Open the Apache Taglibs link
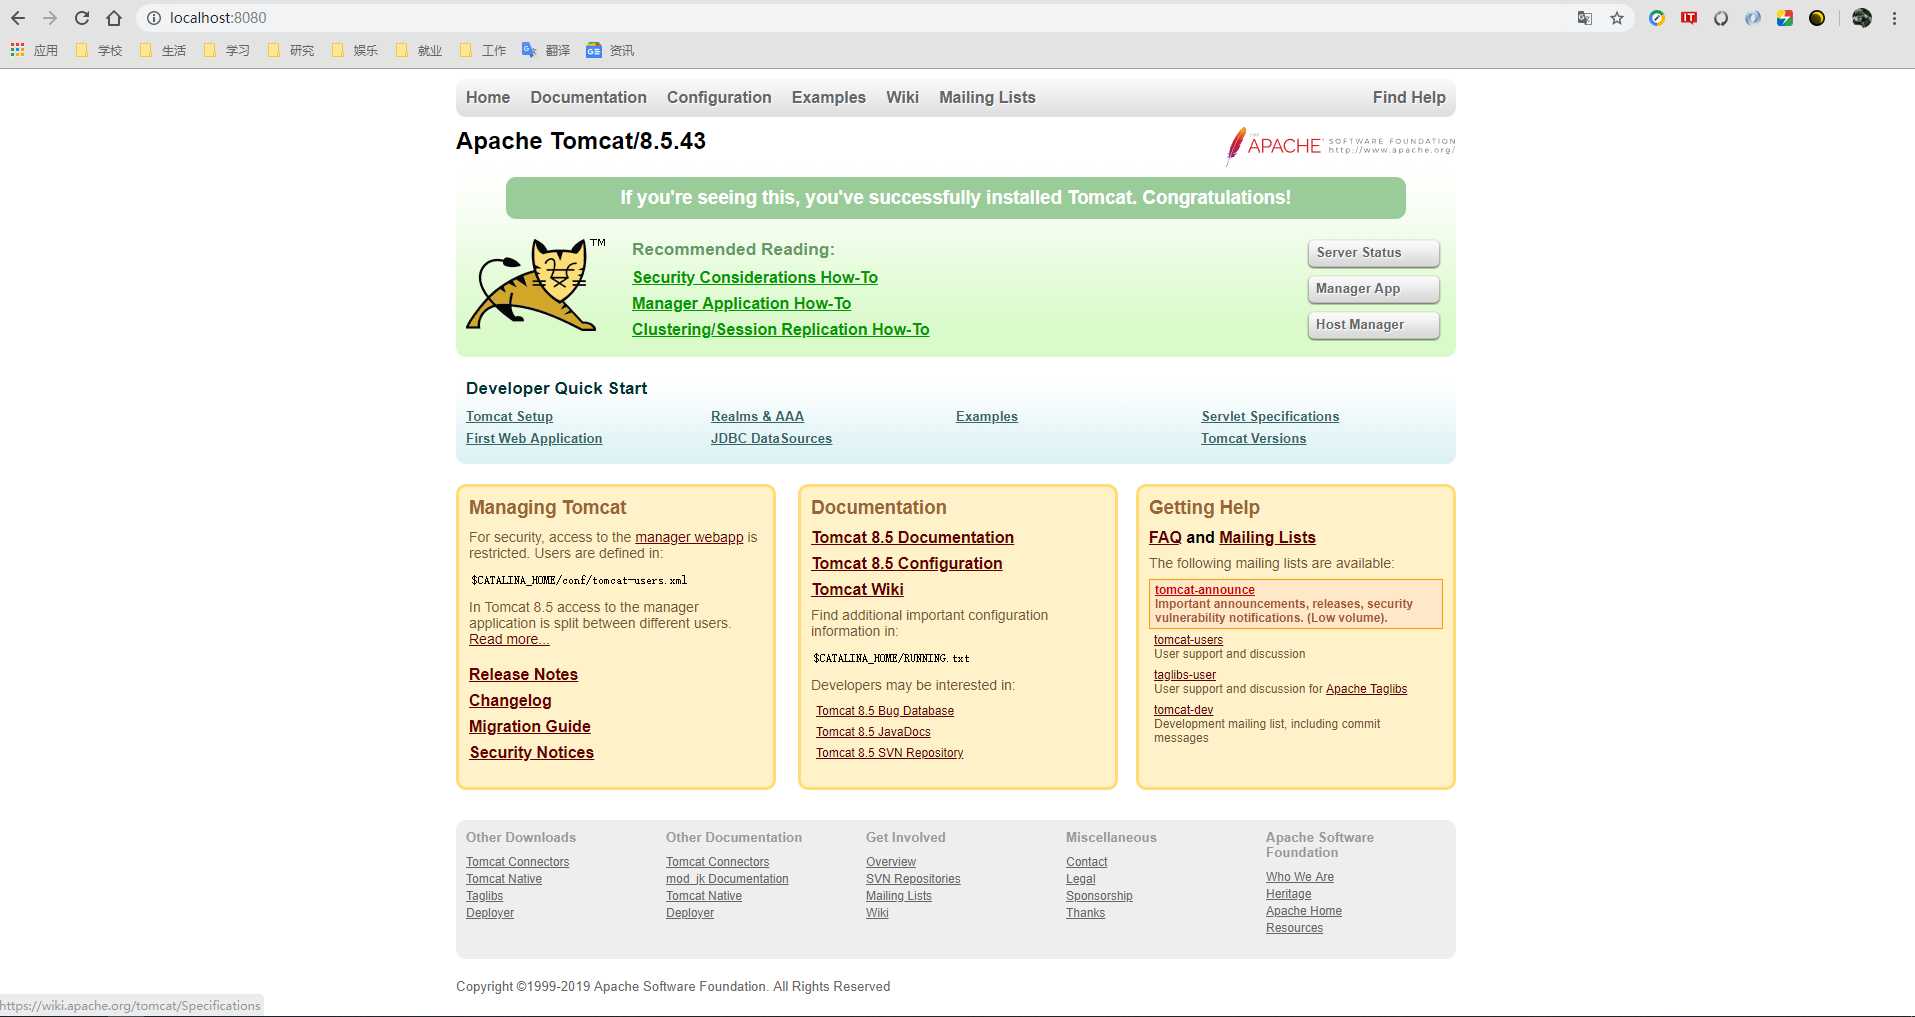Viewport: 1915px width, 1017px height. coord(1366,689)
